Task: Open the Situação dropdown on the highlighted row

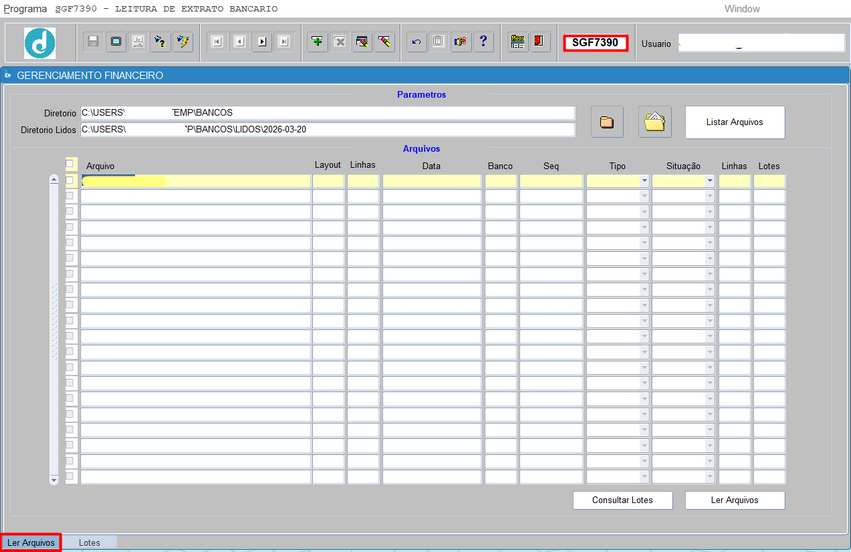Action: (x=710, y=181)
